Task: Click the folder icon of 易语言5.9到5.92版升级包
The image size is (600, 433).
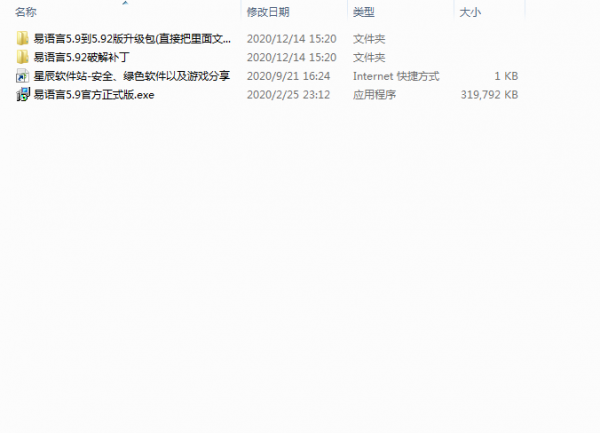Action: click(x=23, y=38)
